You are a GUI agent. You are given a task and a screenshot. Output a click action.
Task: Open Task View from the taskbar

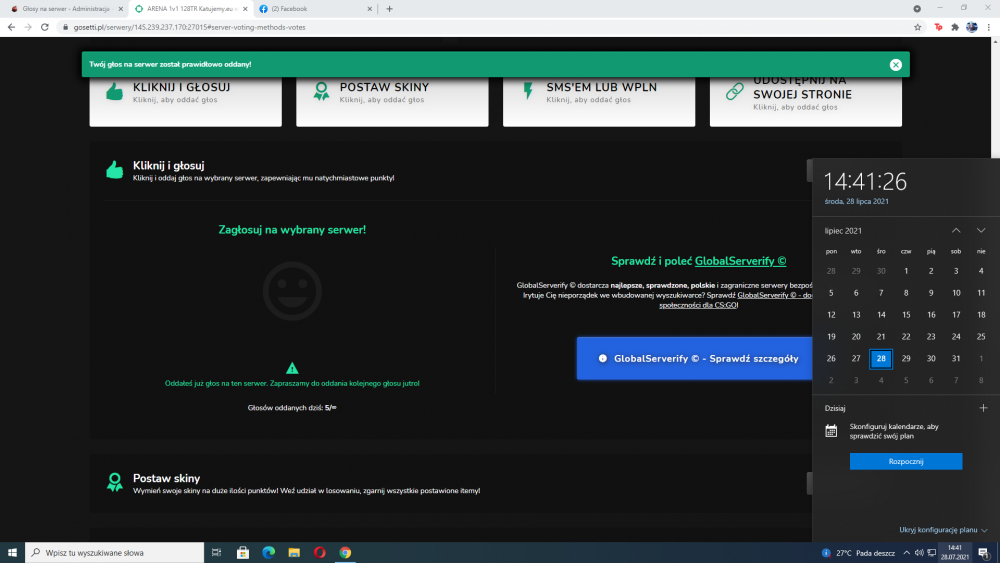click(217, 553)
